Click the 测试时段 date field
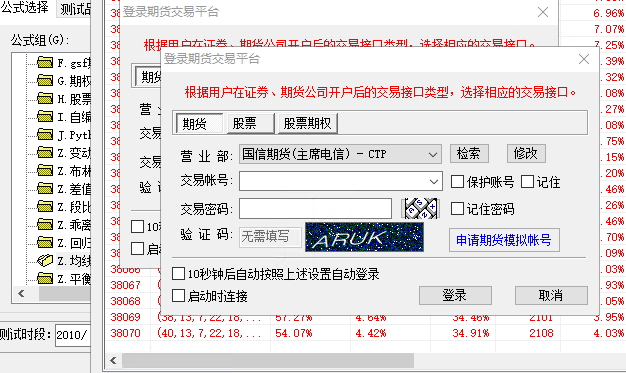Image resolution: width=626 pixels, height=373 pixels. (x=73, y=335)
